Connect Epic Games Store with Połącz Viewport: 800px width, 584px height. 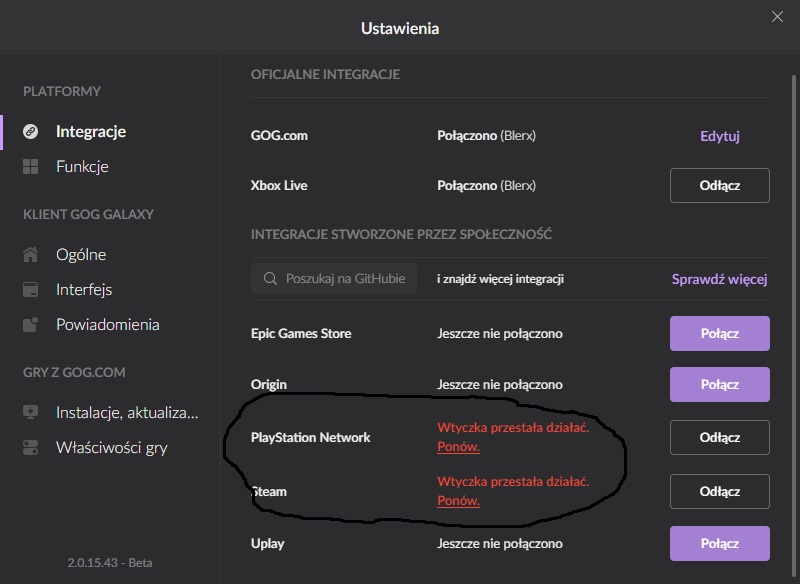[719, 334]
